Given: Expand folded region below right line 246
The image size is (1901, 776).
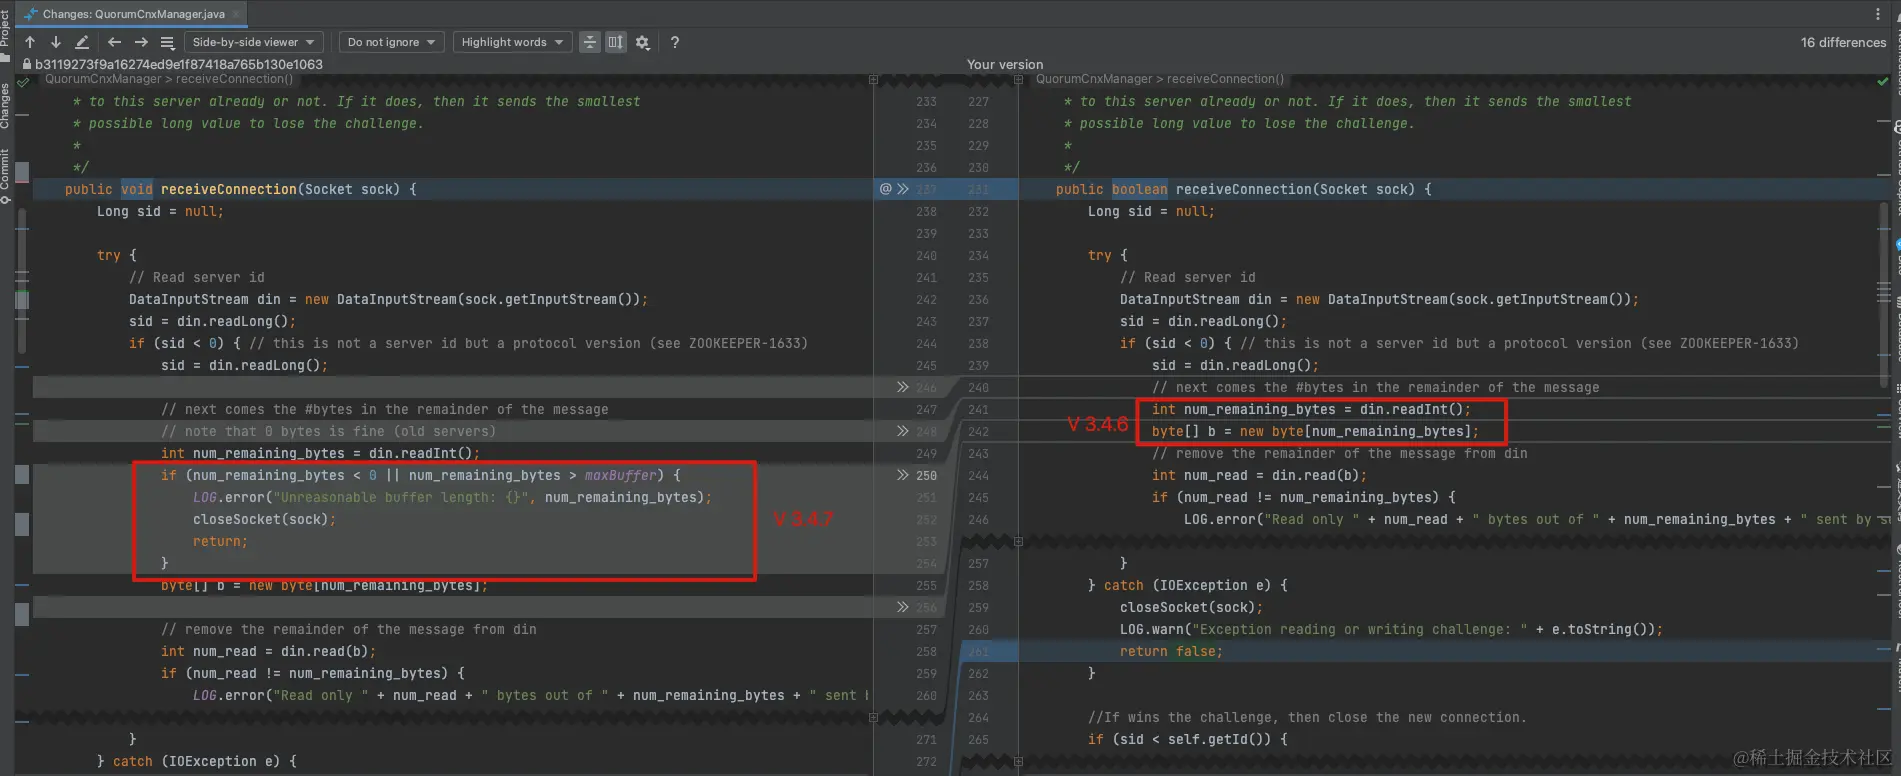Looking at the screenshot, I should (x=1019, y=541).
